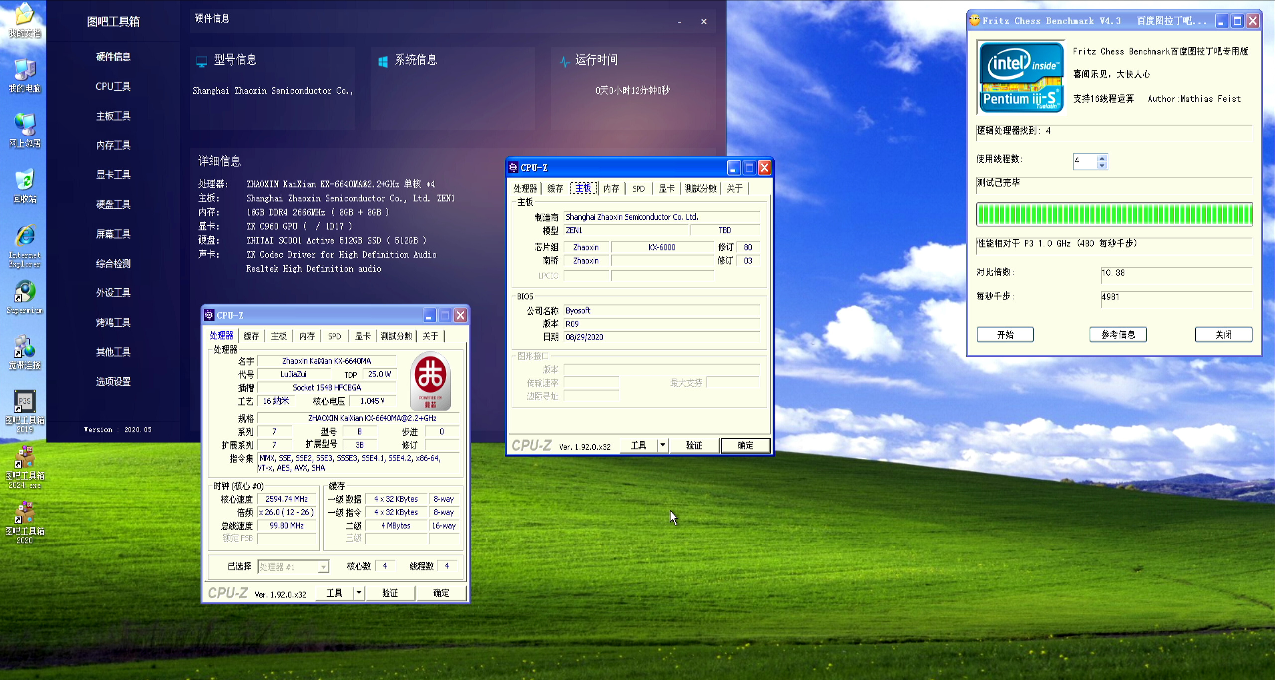The width and height of the screenshot is (1275, 680).
Task: Click the thread count input field
Action: (x=1084, y=161)
